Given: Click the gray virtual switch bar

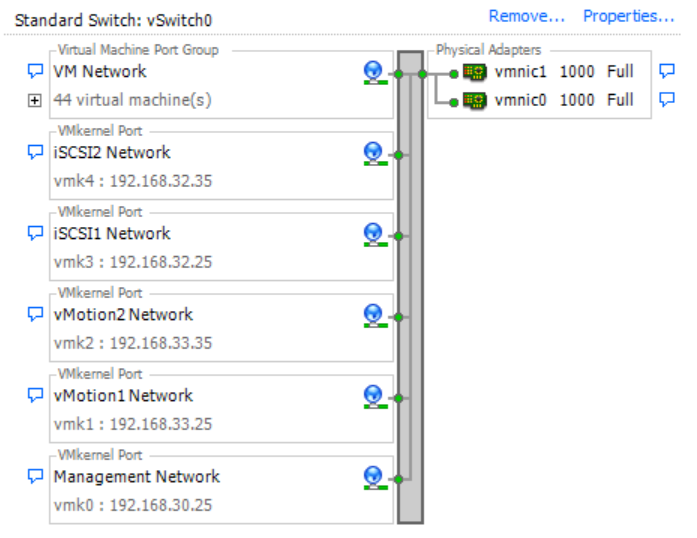Looking at the screenshot, I should pyautogui.click(x=410, y=290).
